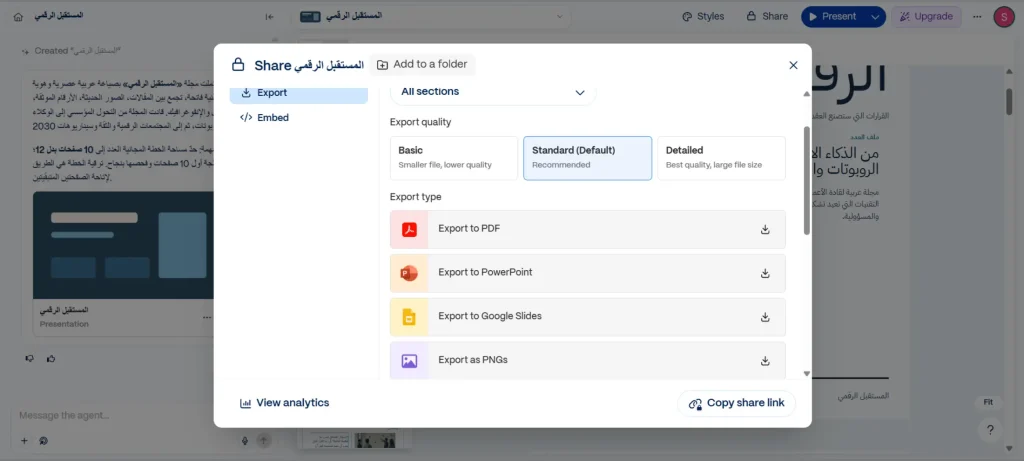Select the Export tab in the sidebar
1024x461 pixels.
[298, 93]
